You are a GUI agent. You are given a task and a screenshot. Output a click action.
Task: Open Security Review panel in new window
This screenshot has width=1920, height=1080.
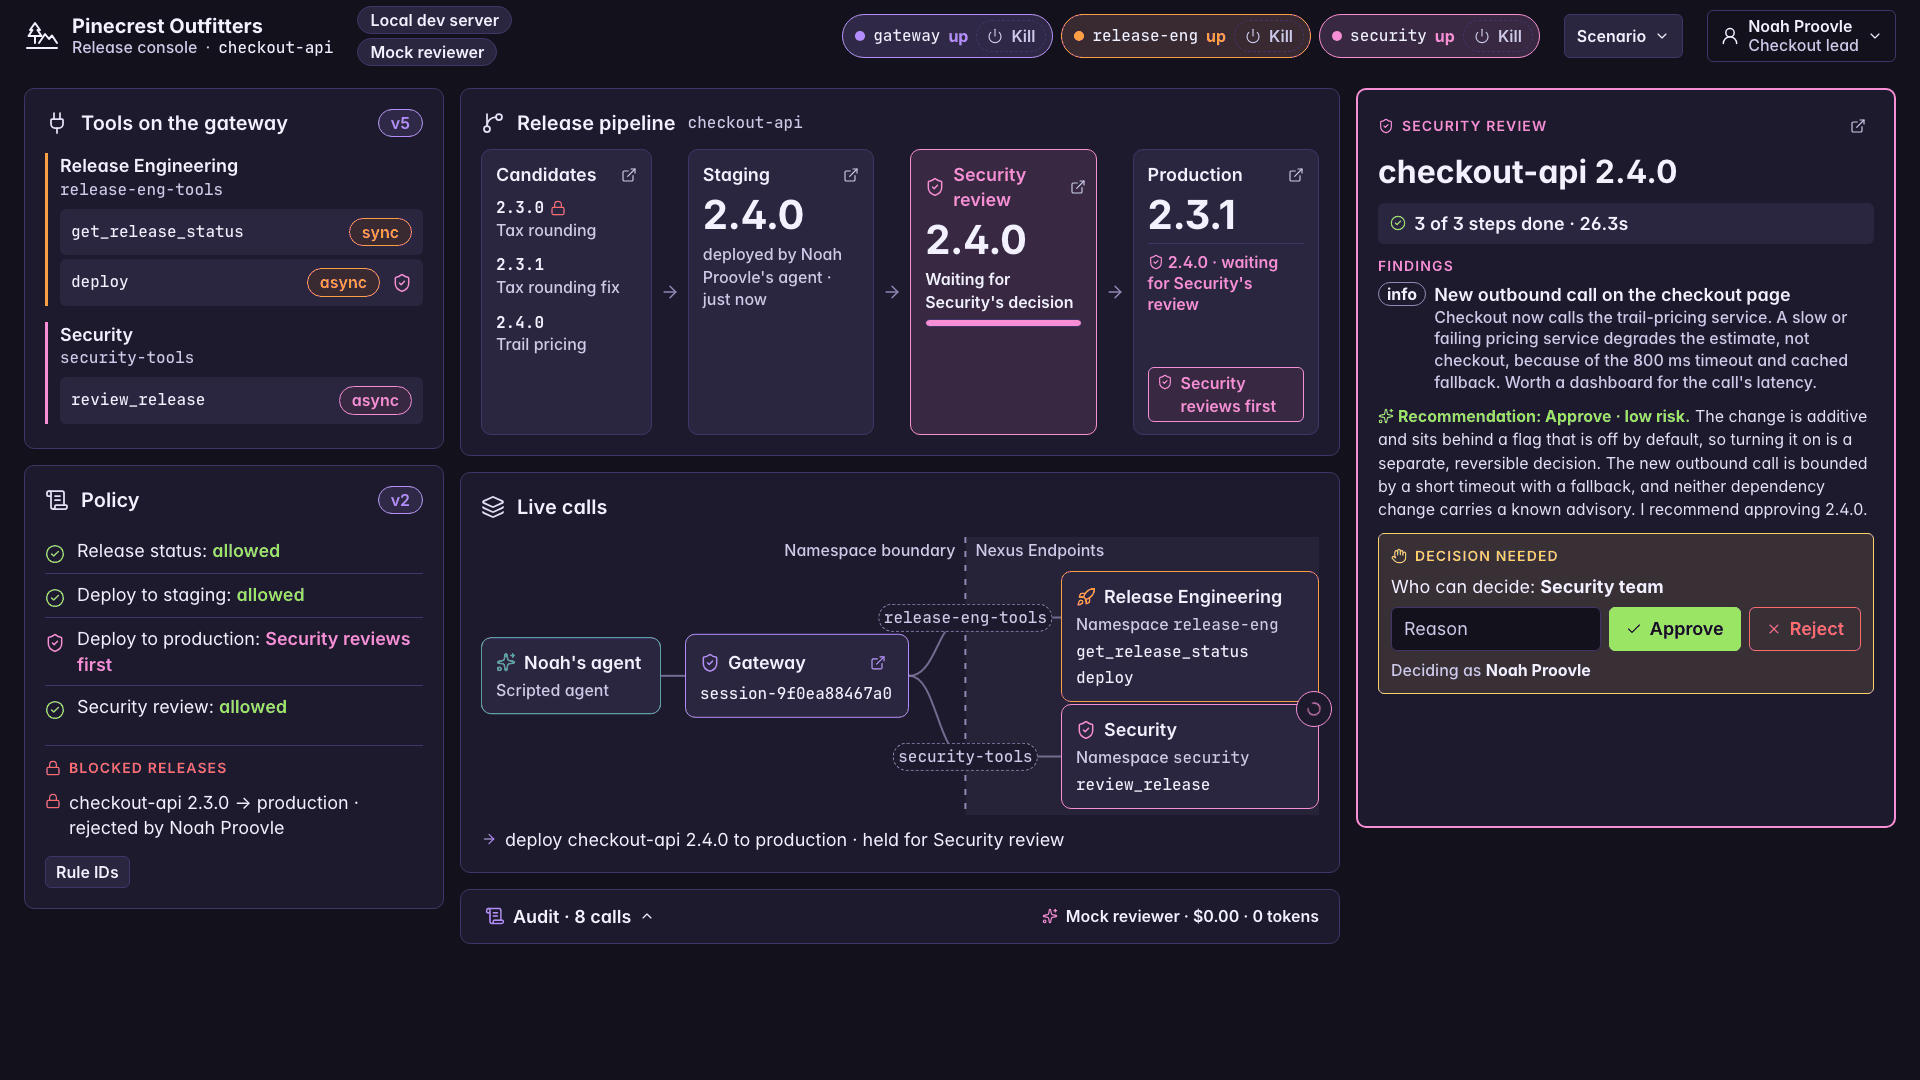(x=1858, y=126)
